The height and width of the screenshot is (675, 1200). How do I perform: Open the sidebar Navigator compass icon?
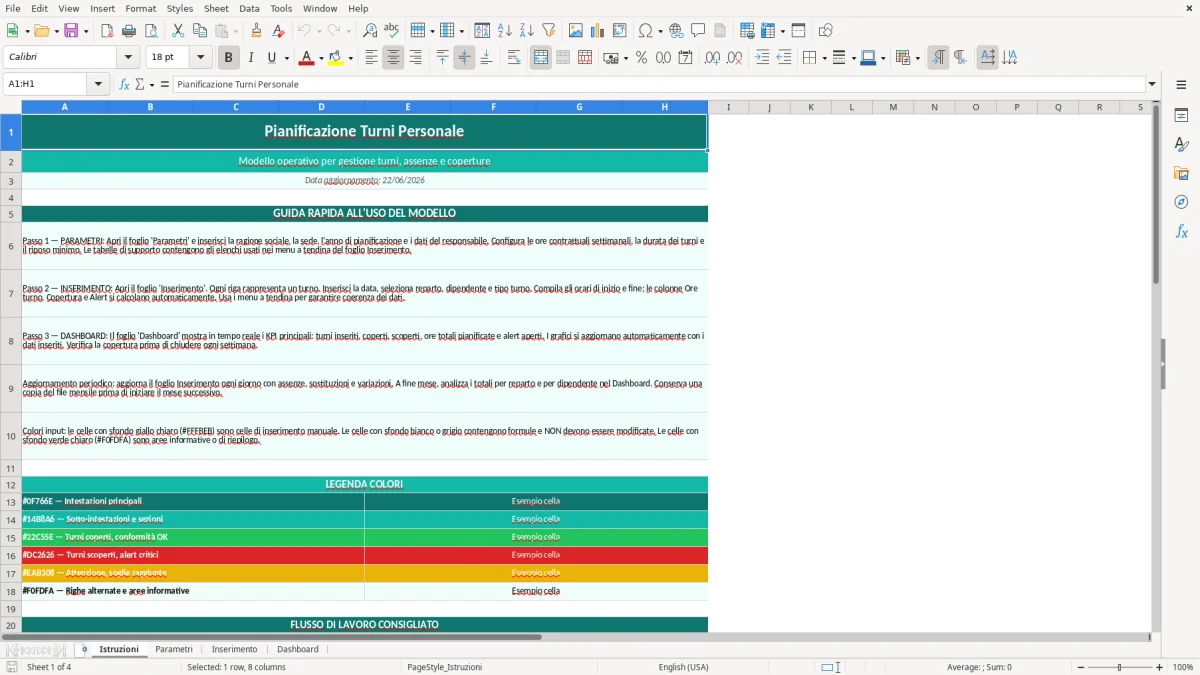pyautogui.click(x=1181, y=202)
